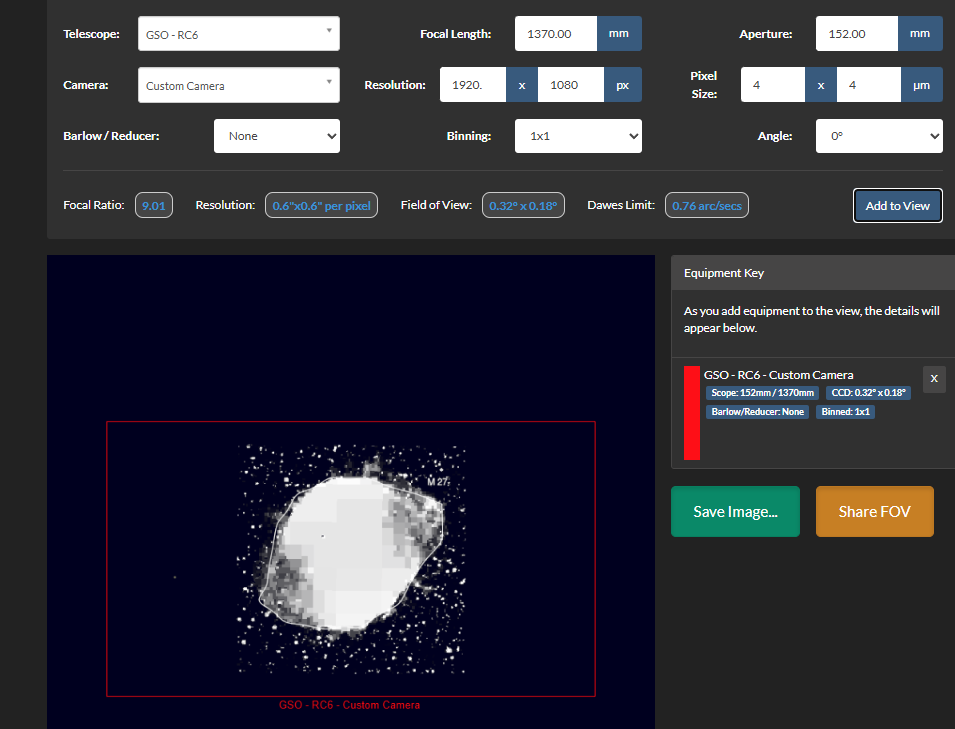Image resolution: width=955 pixels, height=729 pixels.
Task: Click the Equipment Key panel header
Action: pos(812,273)
